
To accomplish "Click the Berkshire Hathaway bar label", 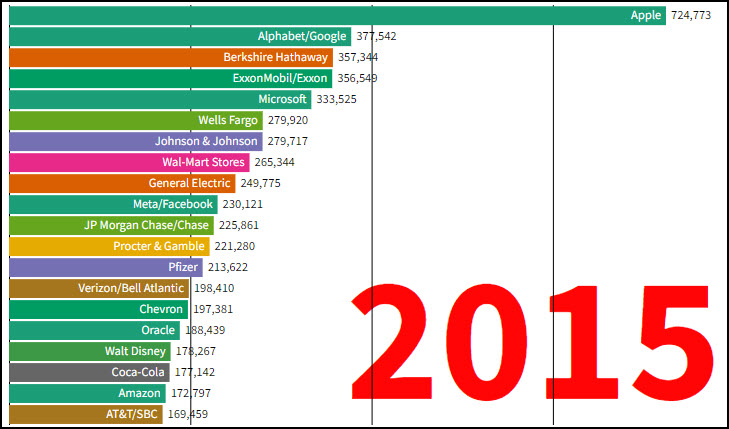I will pos(275,57).
